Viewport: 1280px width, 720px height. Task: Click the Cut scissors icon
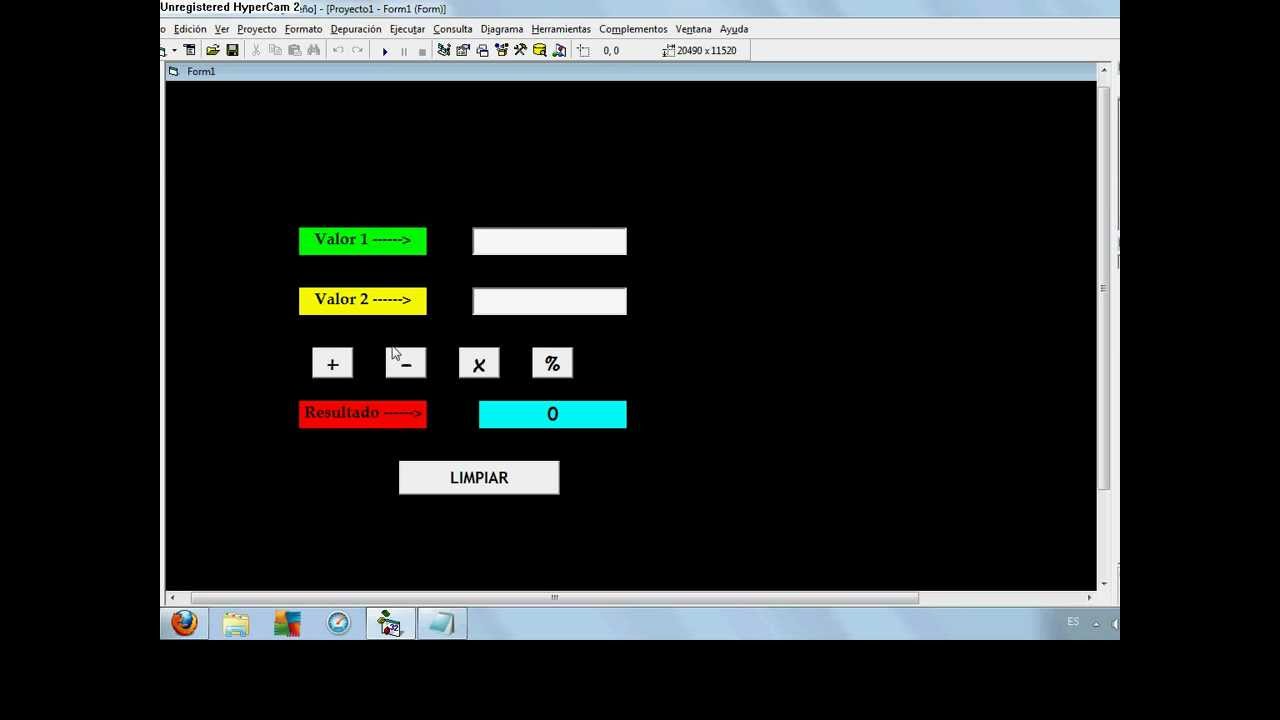256,50
